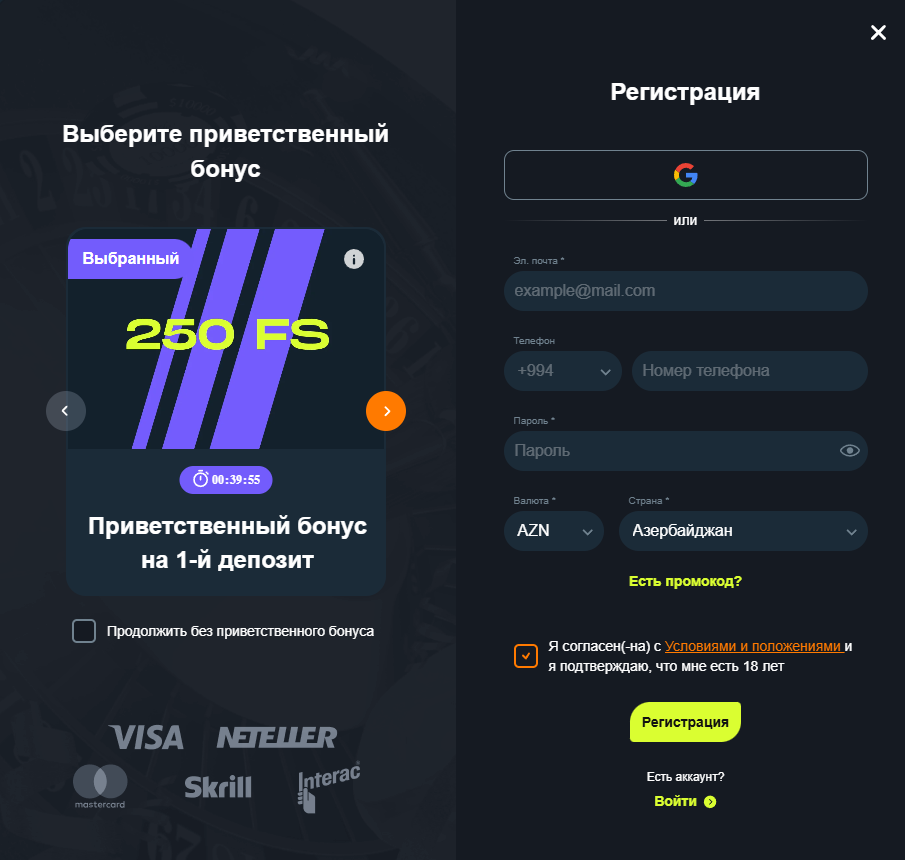
Task: Open the AZN currency dropdown
Action: point(554,530)
